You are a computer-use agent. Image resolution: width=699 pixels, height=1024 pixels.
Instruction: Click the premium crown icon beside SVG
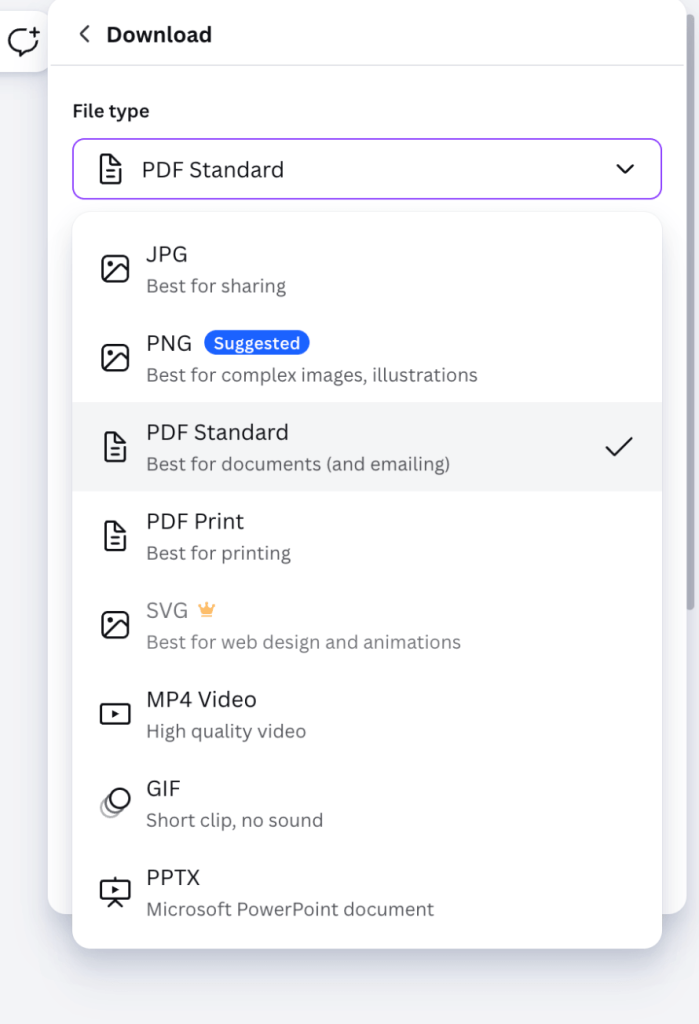205,610
